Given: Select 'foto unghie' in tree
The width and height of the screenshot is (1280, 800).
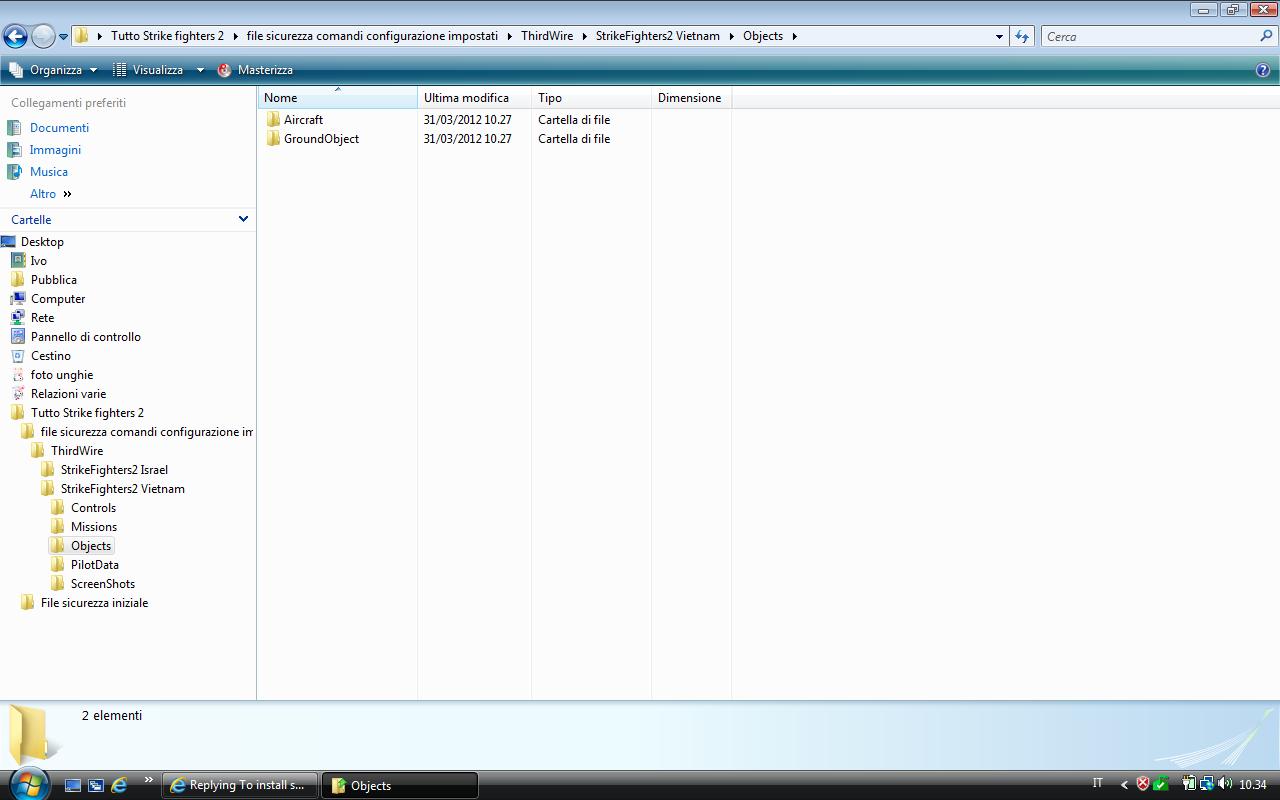Looking at the screenshot, I should pos(61,375).
